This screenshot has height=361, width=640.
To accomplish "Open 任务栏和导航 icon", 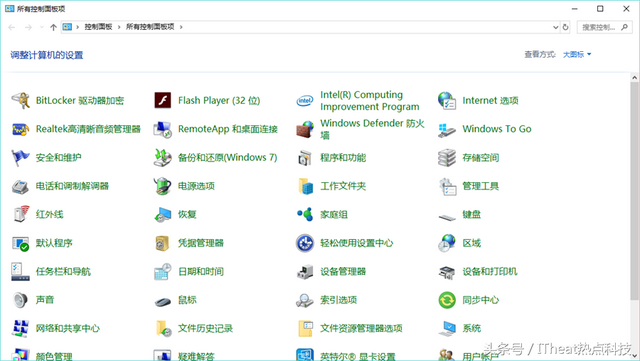I will click(20, 272).
